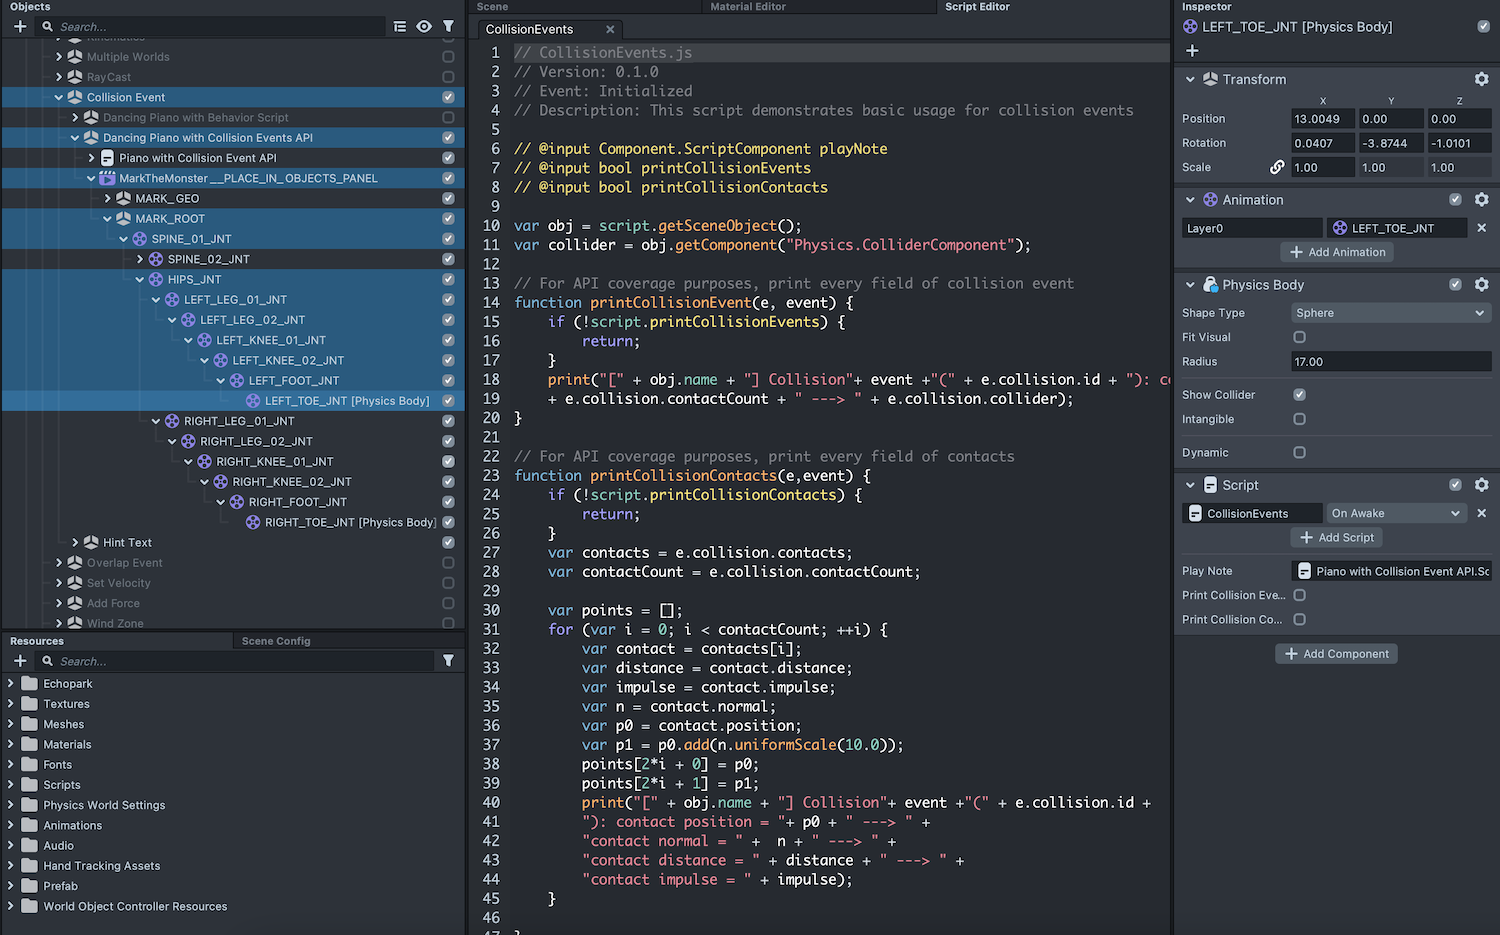Switch to the Material Editor tab

(x=747, y=7)
